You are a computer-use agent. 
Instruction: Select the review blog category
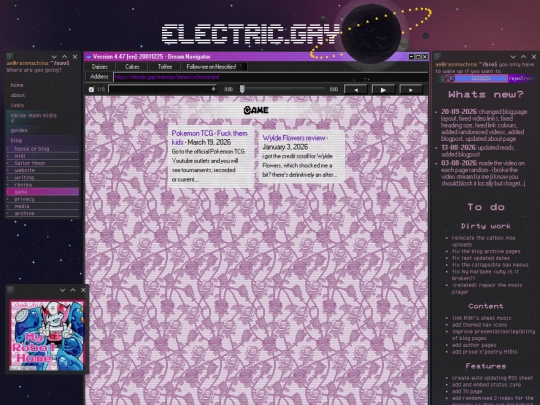click(42, 185)
